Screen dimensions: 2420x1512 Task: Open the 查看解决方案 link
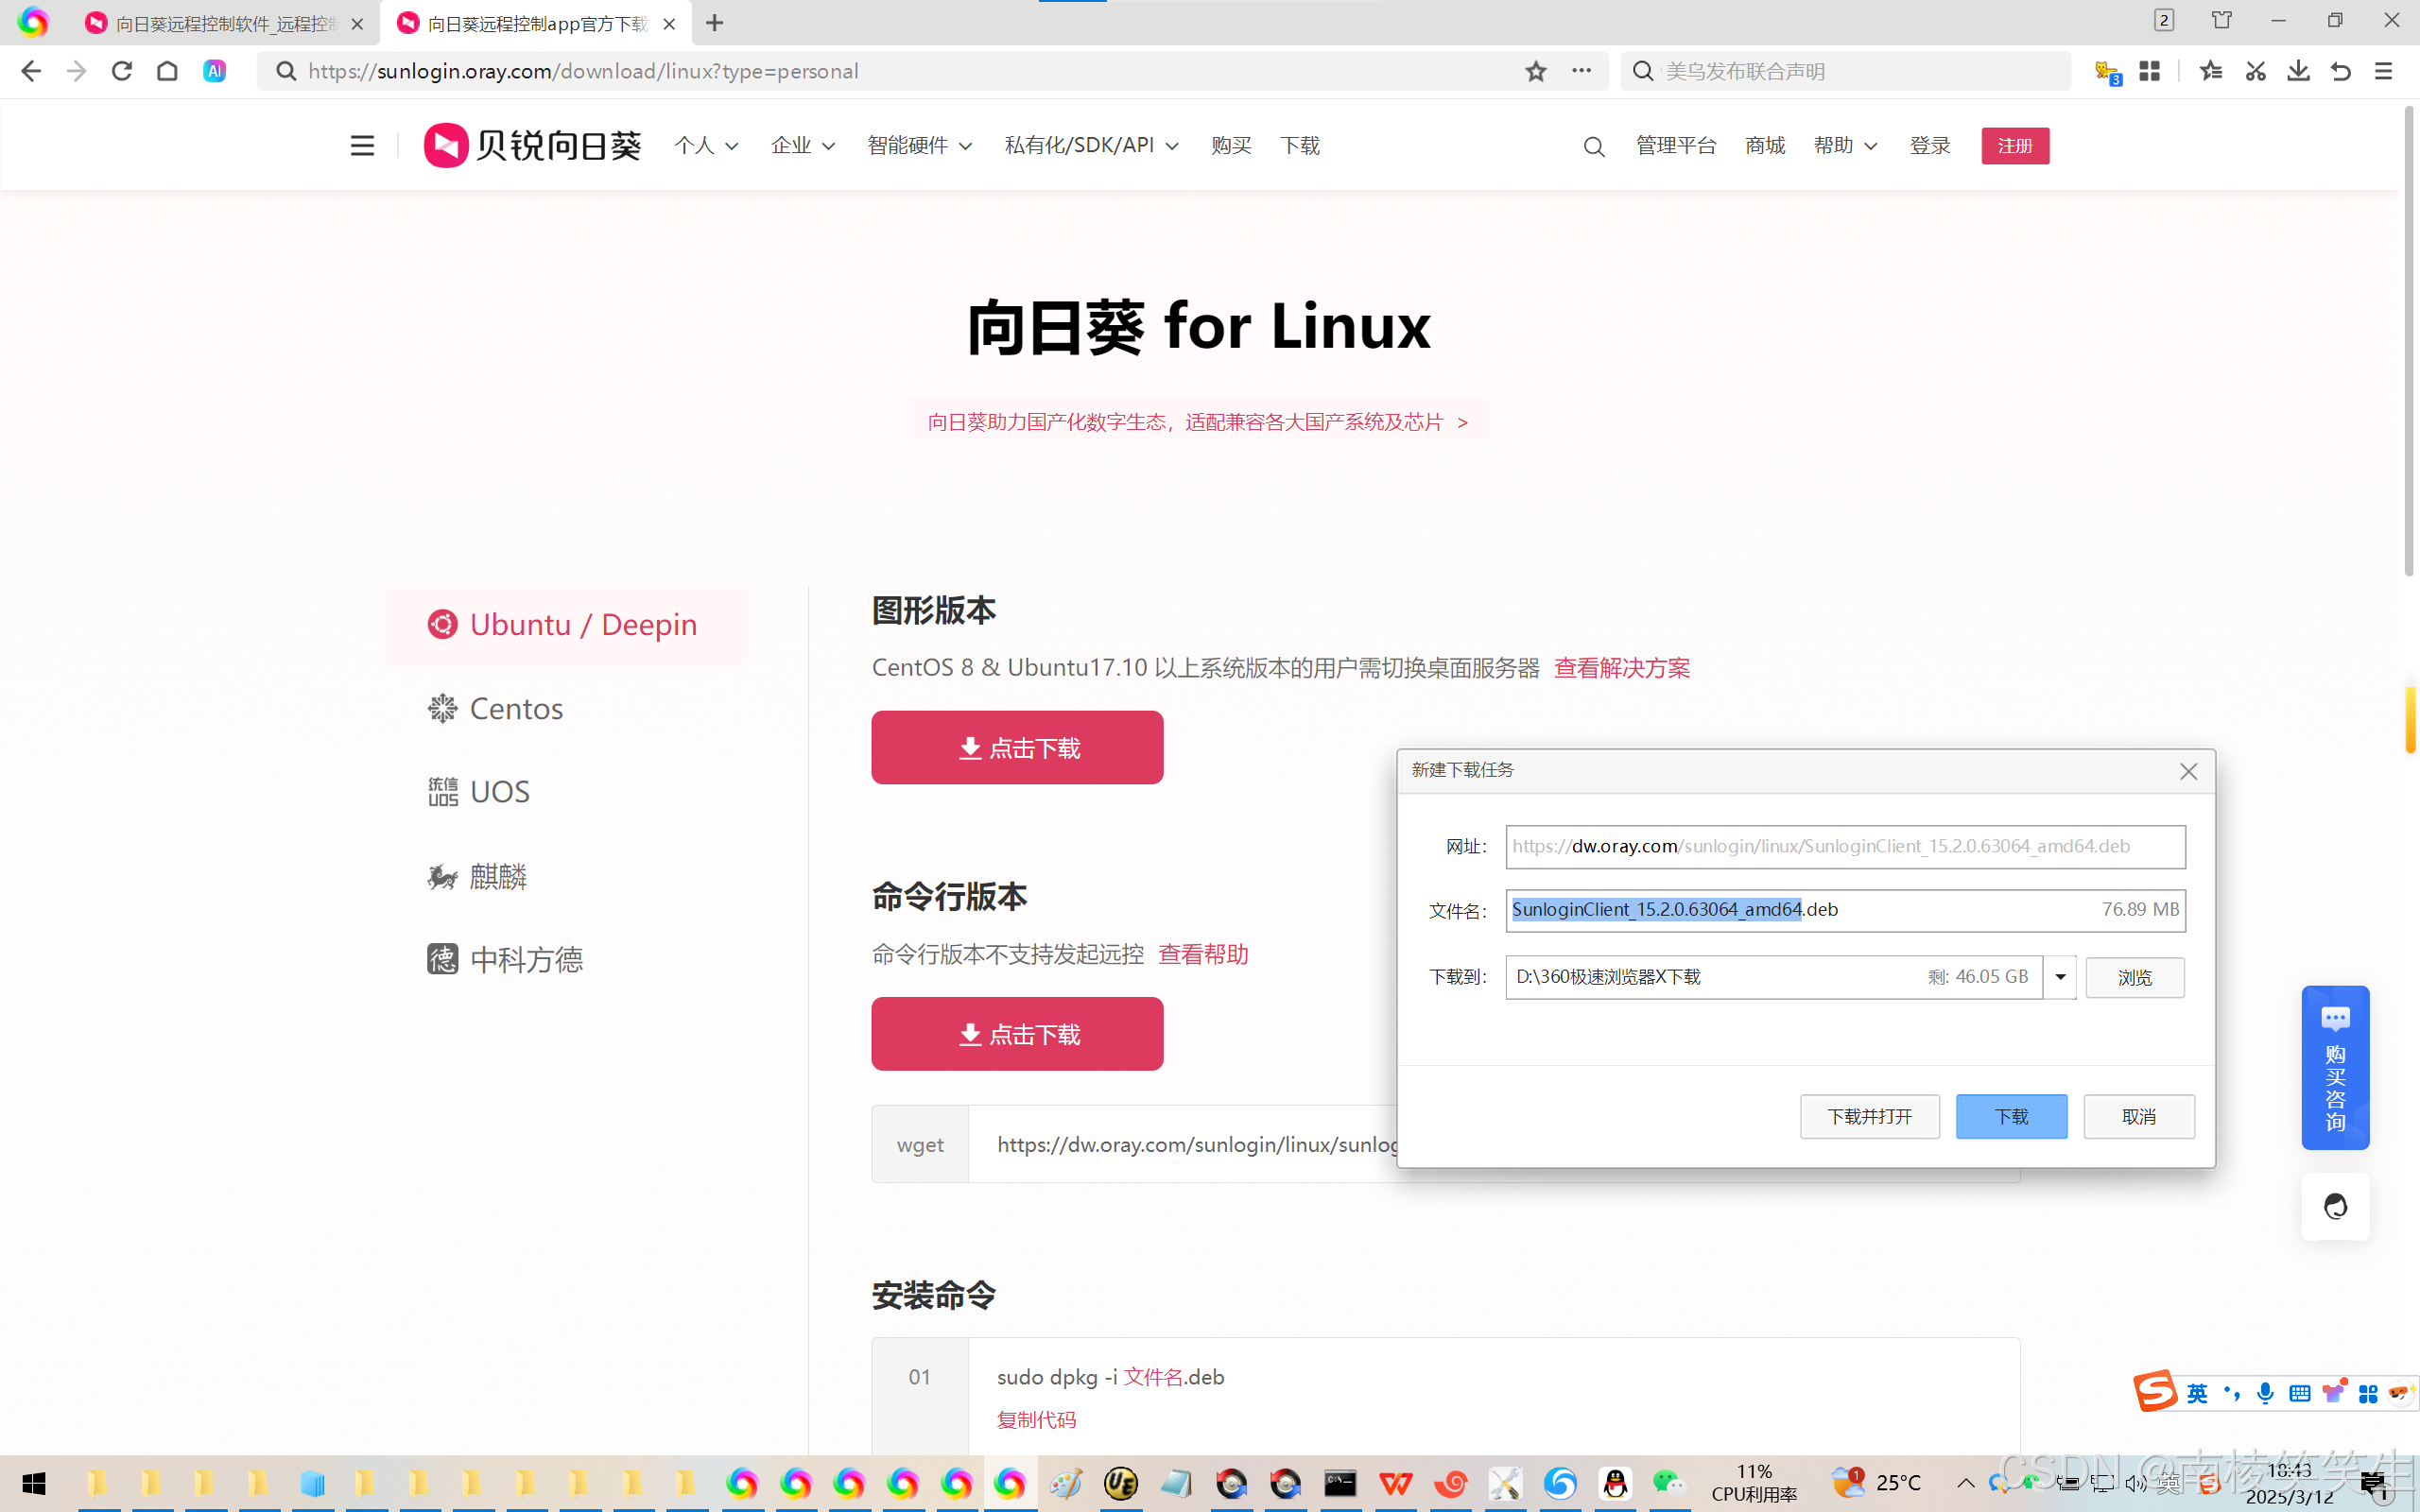pos(1622,668)
